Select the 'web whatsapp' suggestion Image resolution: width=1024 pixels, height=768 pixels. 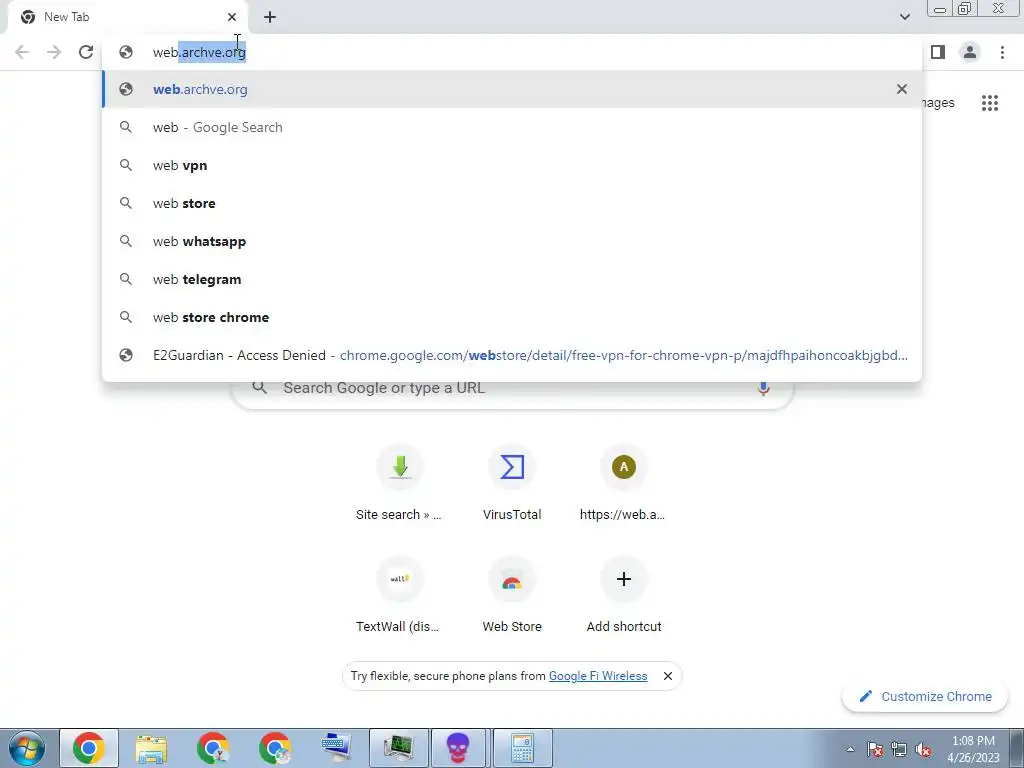(x=512, y=241)
